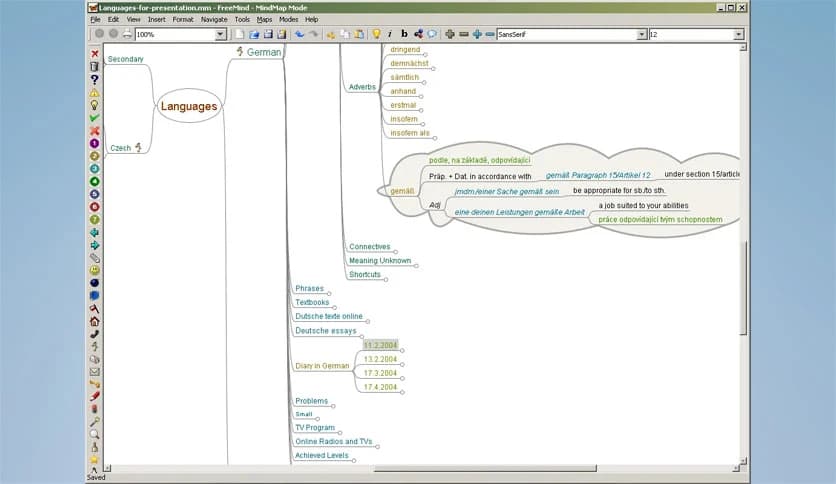
Task: Open the Format menu
Action: click(183, 19)
